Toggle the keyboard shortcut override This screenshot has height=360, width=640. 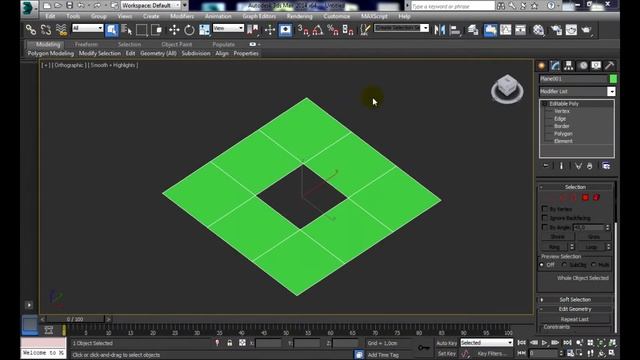285,30
